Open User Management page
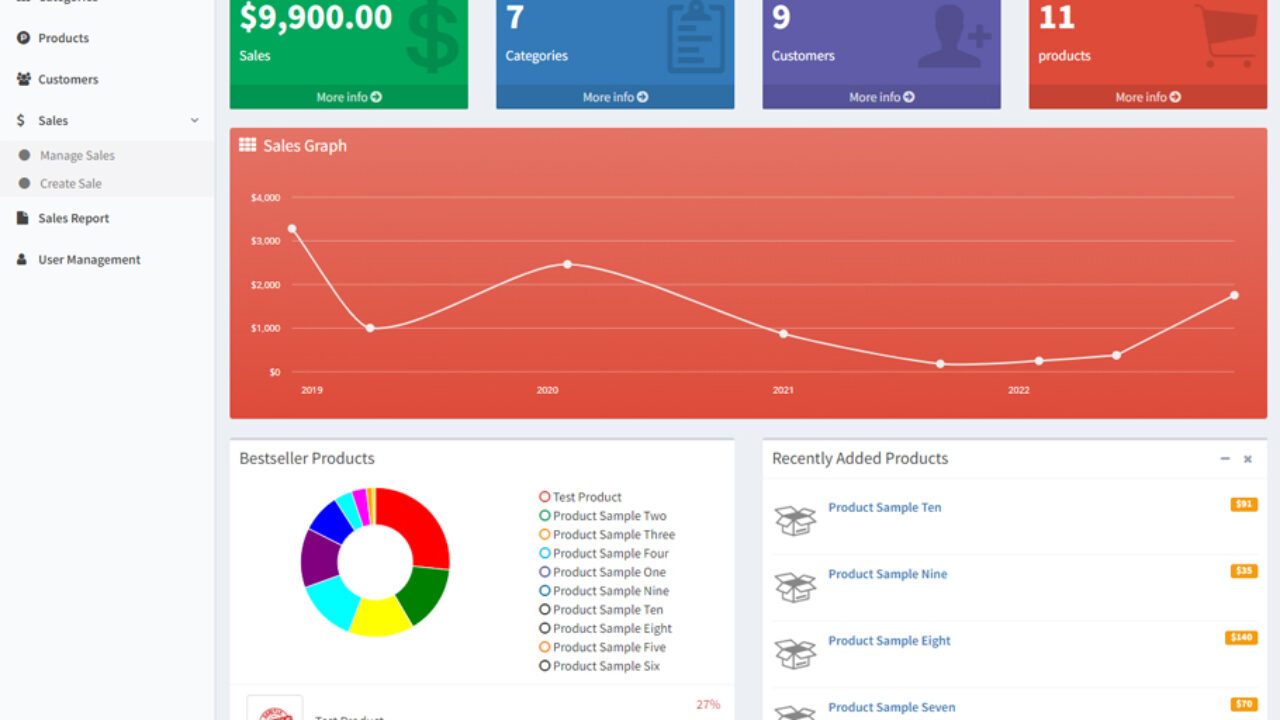1280x720 pixels. click(89, 259)
